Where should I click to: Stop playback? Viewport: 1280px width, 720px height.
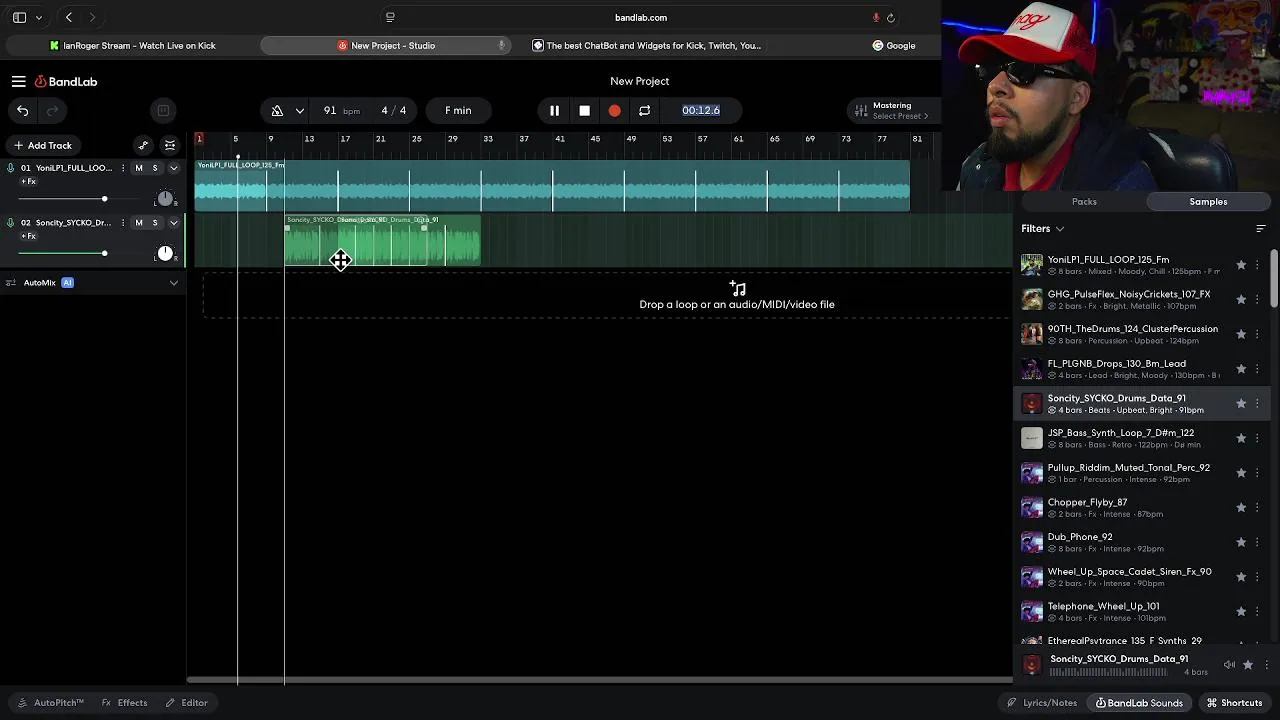[584, 111]
